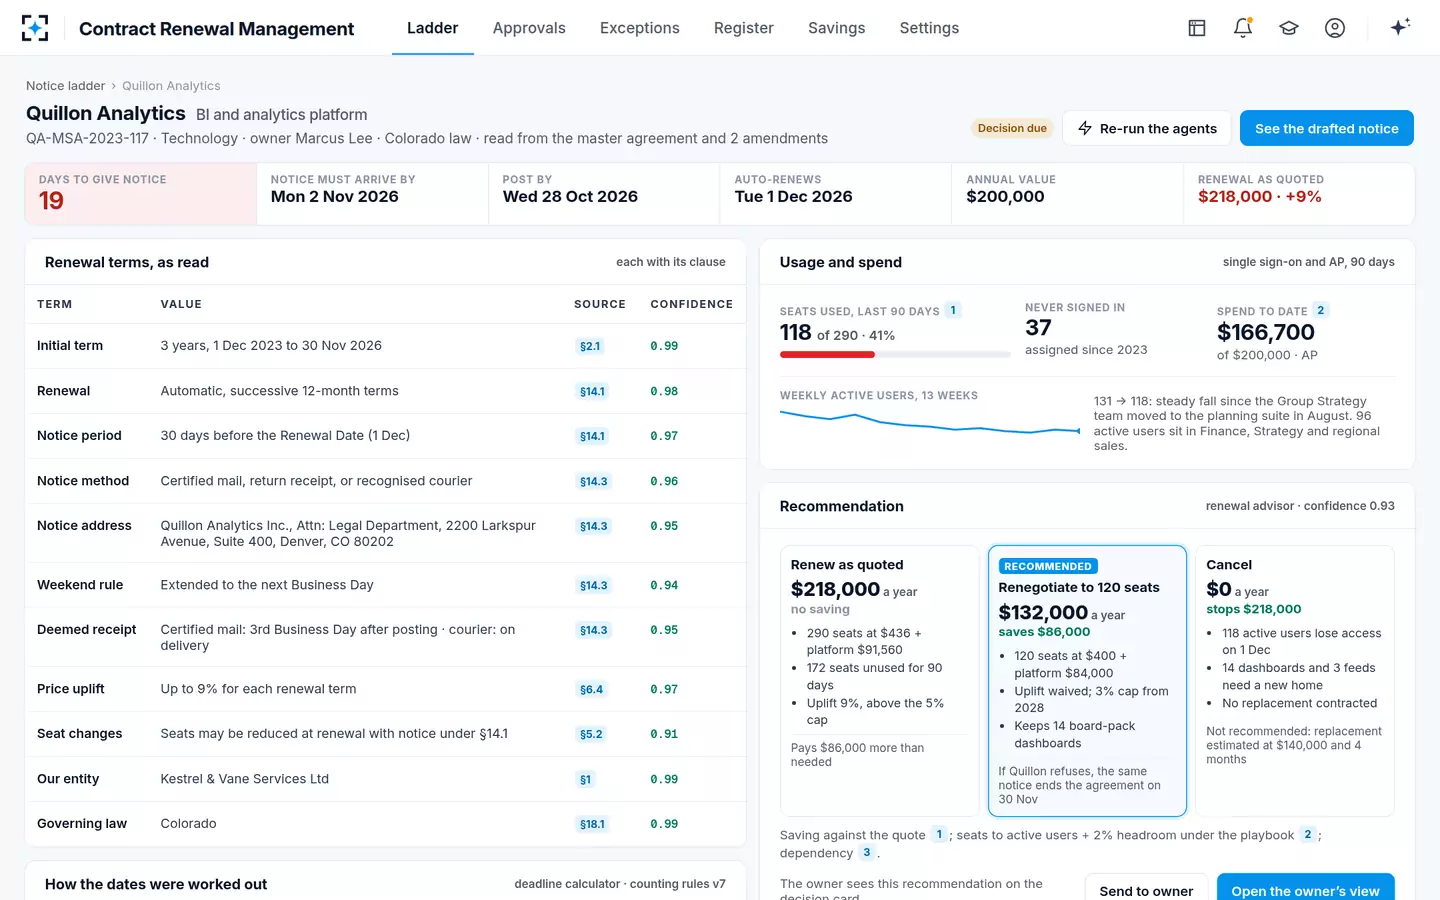Open the user account icon

coord(1335,28)
